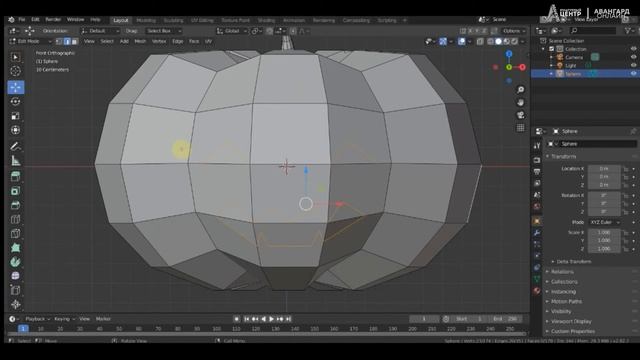Open the Vertex menu in viewport header
The width and height of the screenshot is (640, 360).
159,41
